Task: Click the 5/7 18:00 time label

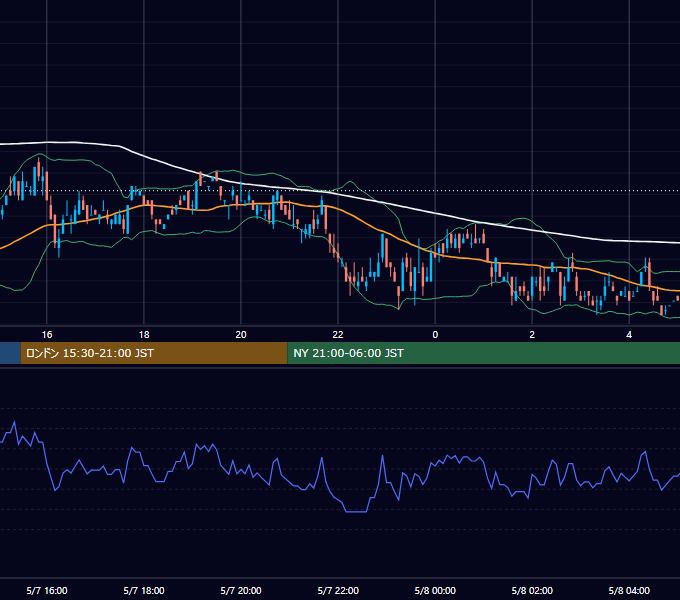Action: 144,590
